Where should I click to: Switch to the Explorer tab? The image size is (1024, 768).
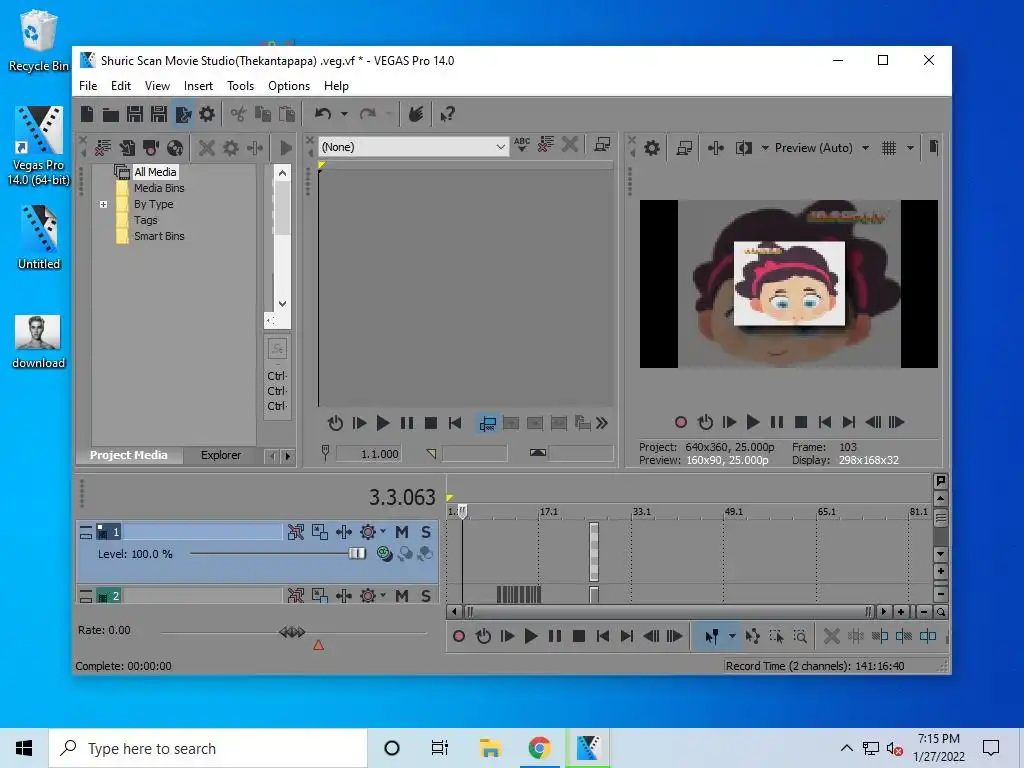click(x=221, y=455)
